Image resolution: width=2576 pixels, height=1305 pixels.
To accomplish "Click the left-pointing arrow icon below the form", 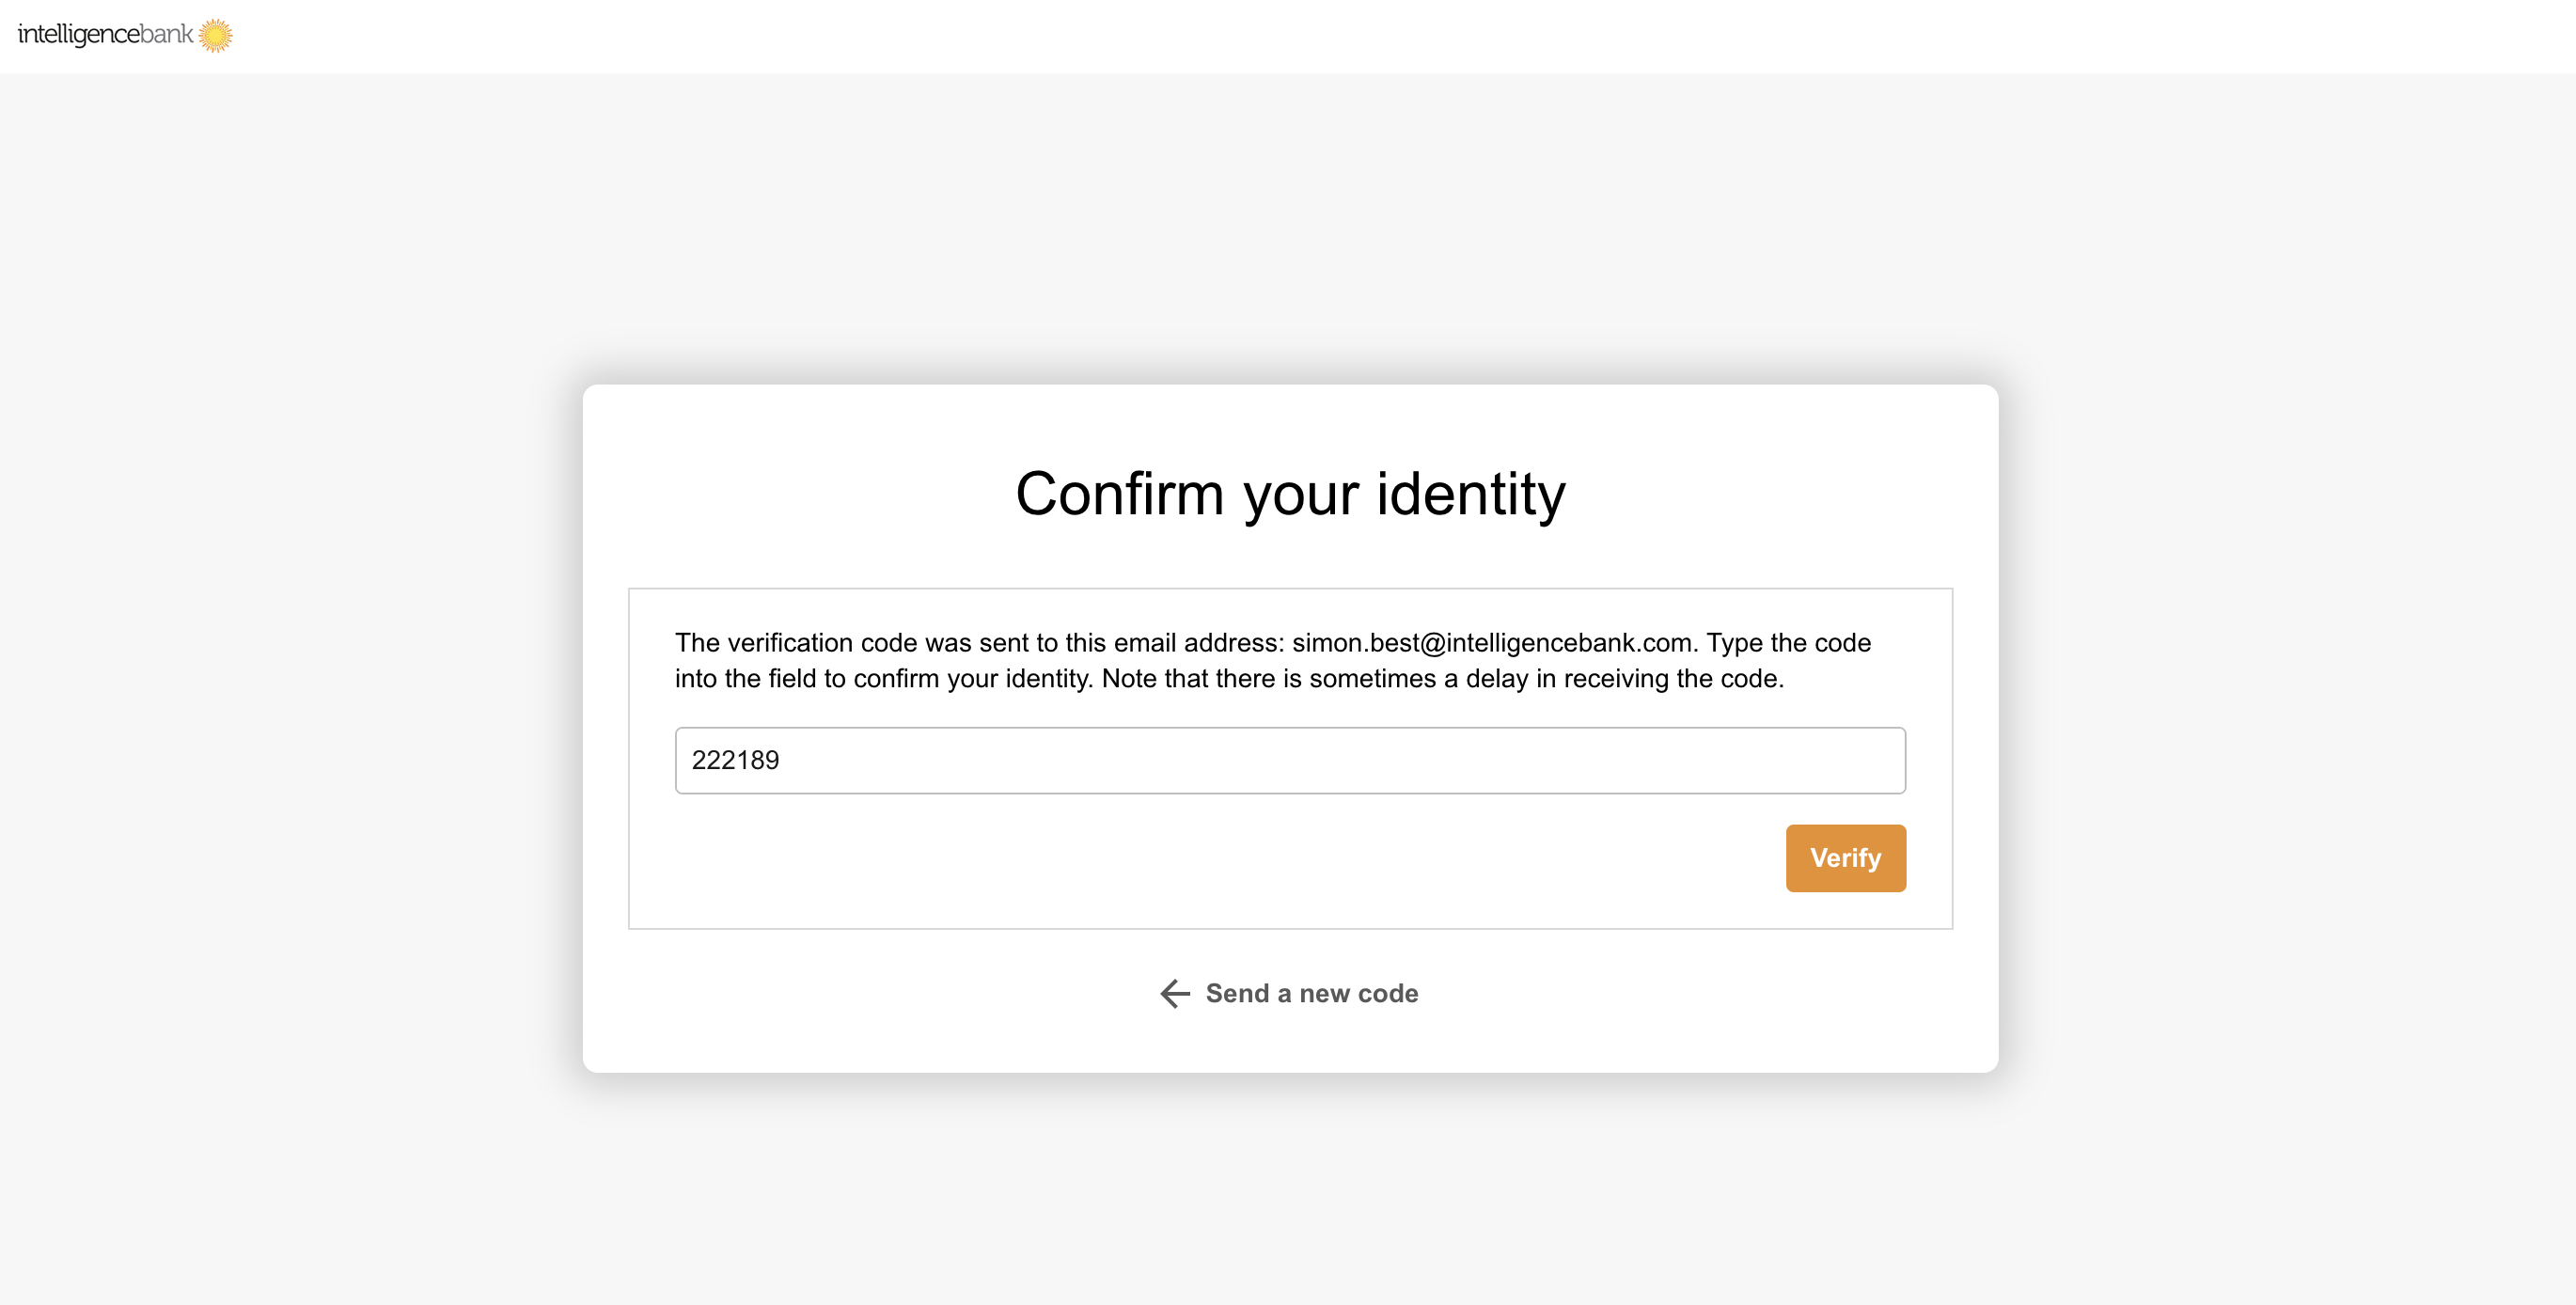I will (x=1173, y=993).
